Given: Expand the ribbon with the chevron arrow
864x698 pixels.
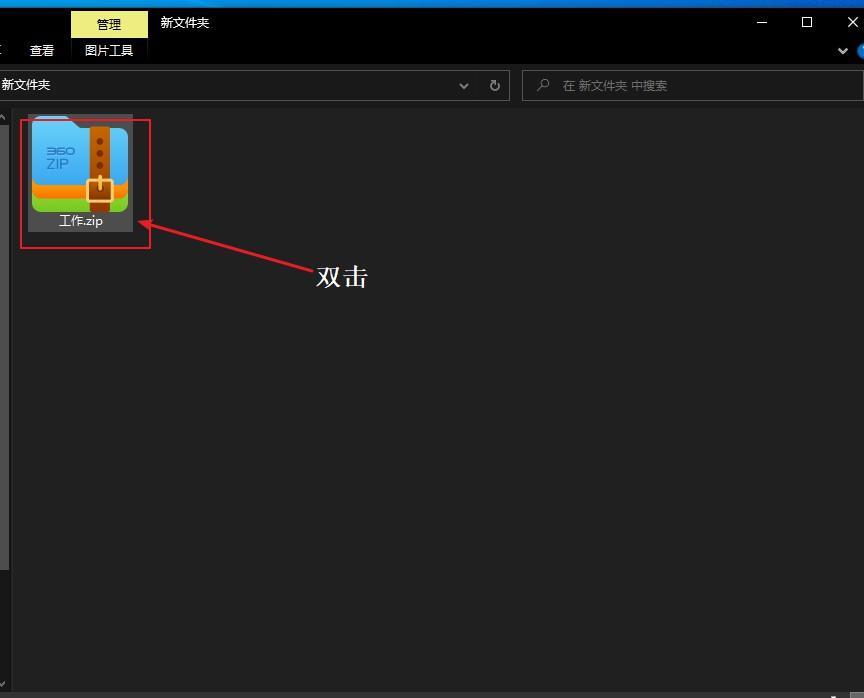Looking at the screenshot, I should coord(843,51).
